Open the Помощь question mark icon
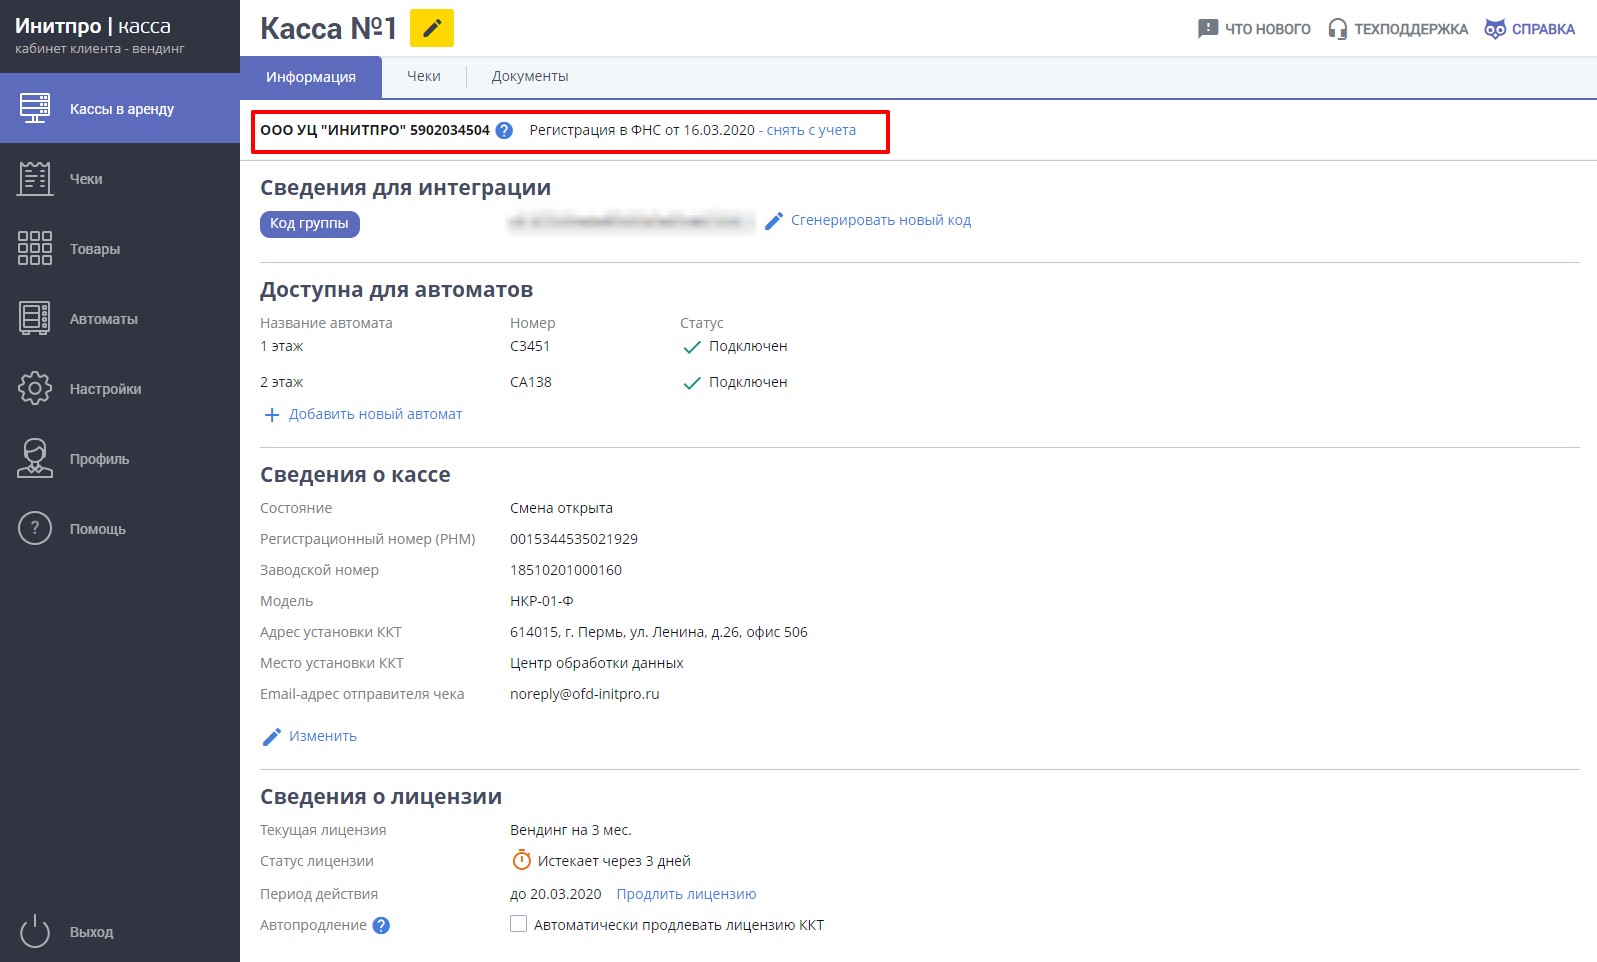 (x=35, y=528)
